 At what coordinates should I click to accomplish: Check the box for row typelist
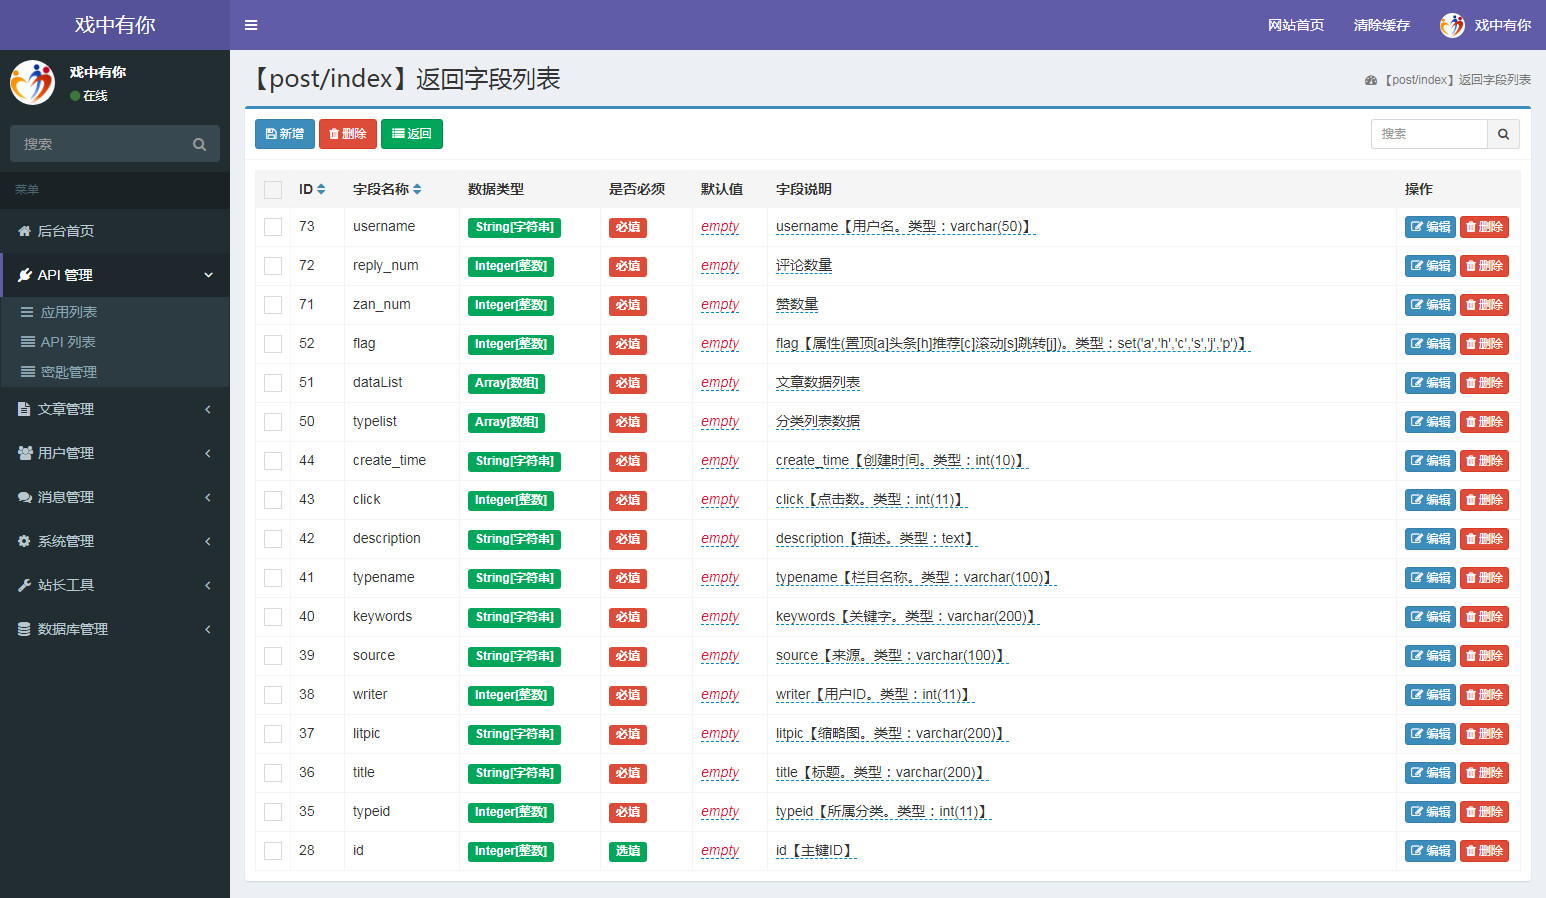click(273, 422)
